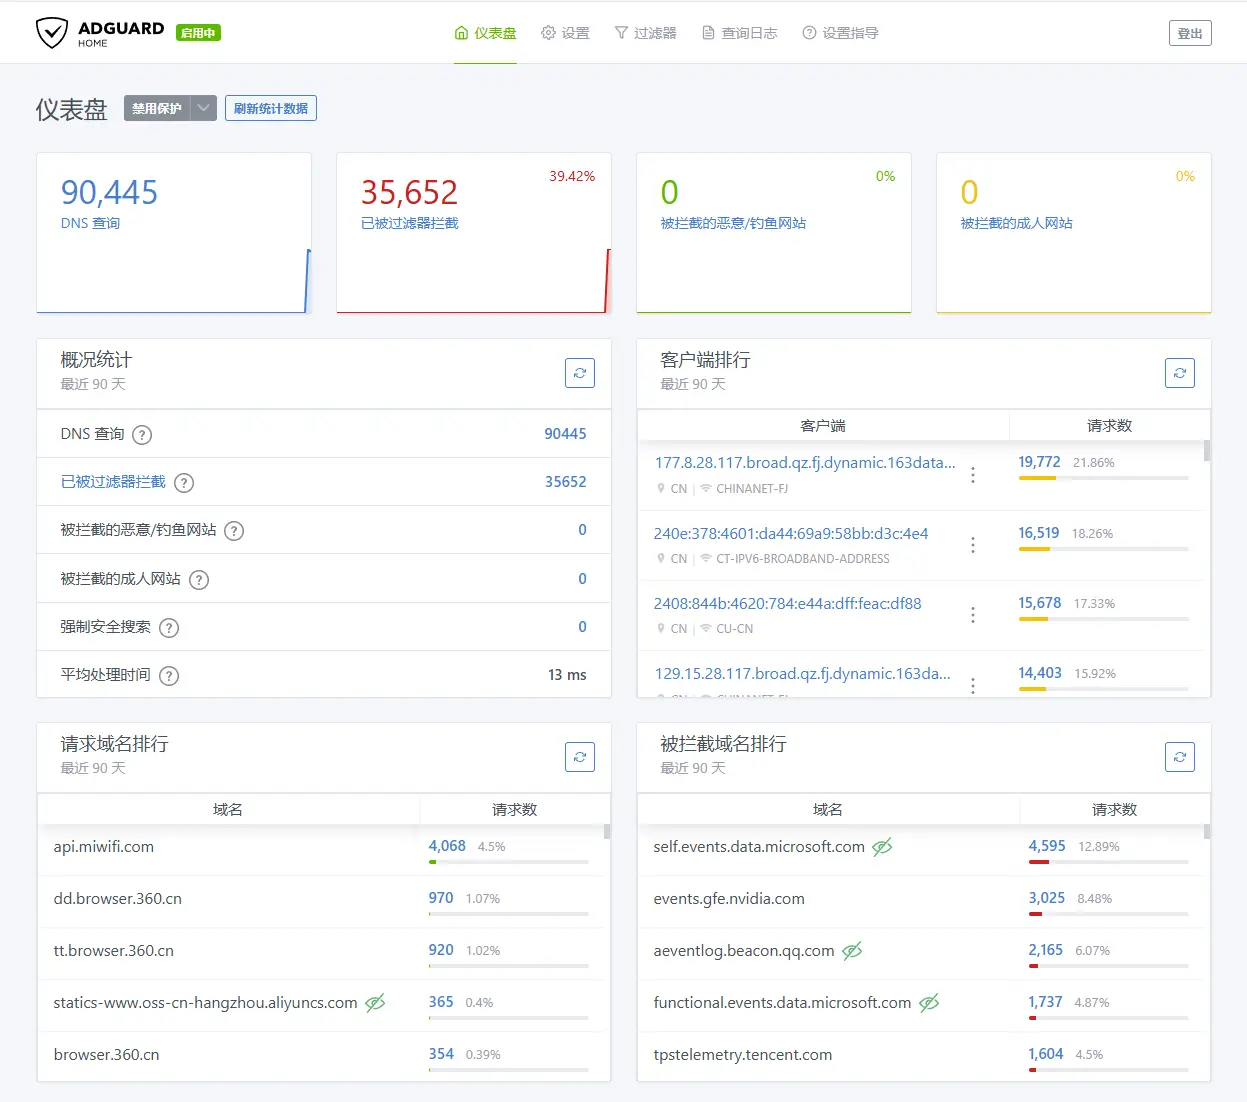Click the orange progress bar under 19,772
Screen dimensions: 1247x1102
point(1038,479)
